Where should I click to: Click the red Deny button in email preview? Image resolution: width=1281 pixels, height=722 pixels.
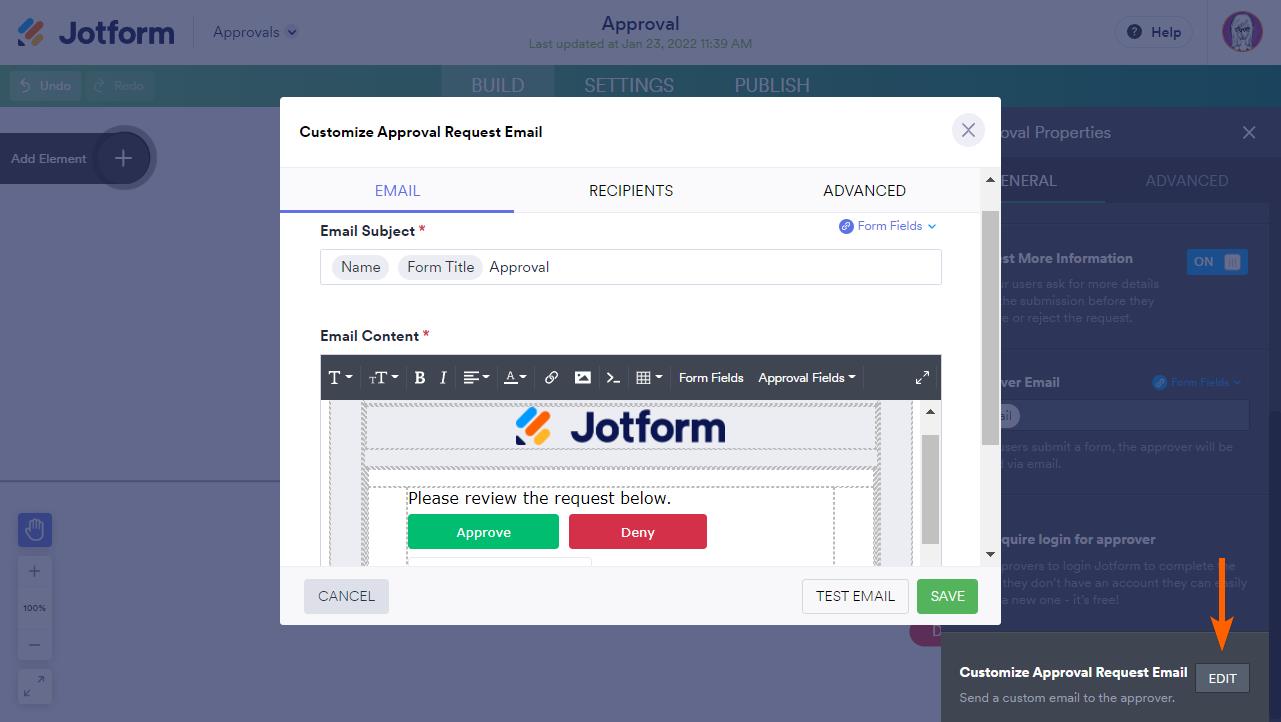(638, 532)
